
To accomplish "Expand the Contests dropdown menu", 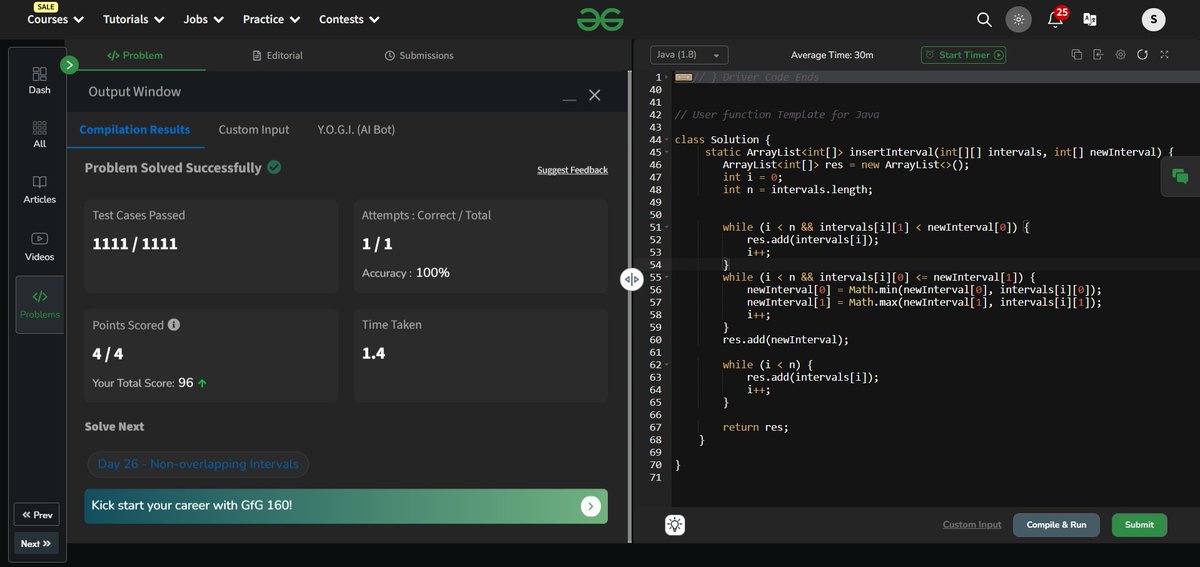I will 349,19.
